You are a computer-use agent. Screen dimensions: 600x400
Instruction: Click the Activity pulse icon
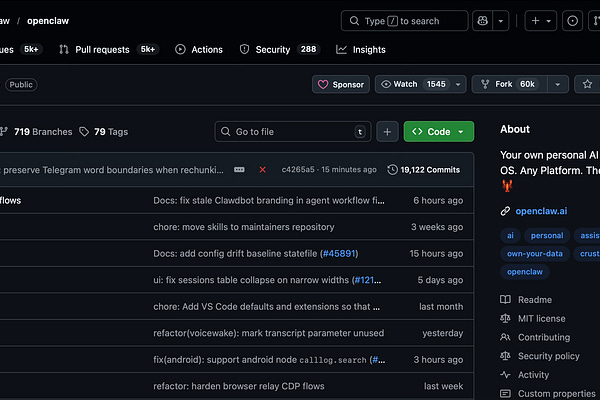[x=505, y=375]
